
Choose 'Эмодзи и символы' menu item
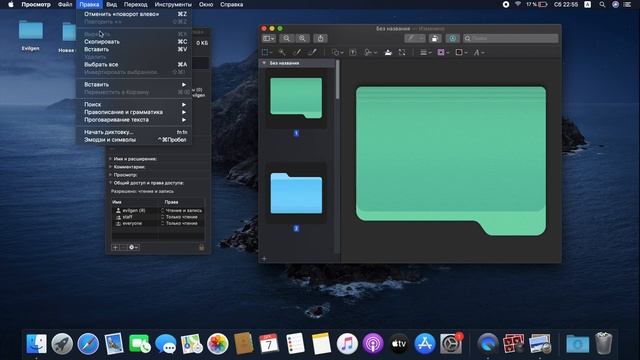[x=135, y=140]
